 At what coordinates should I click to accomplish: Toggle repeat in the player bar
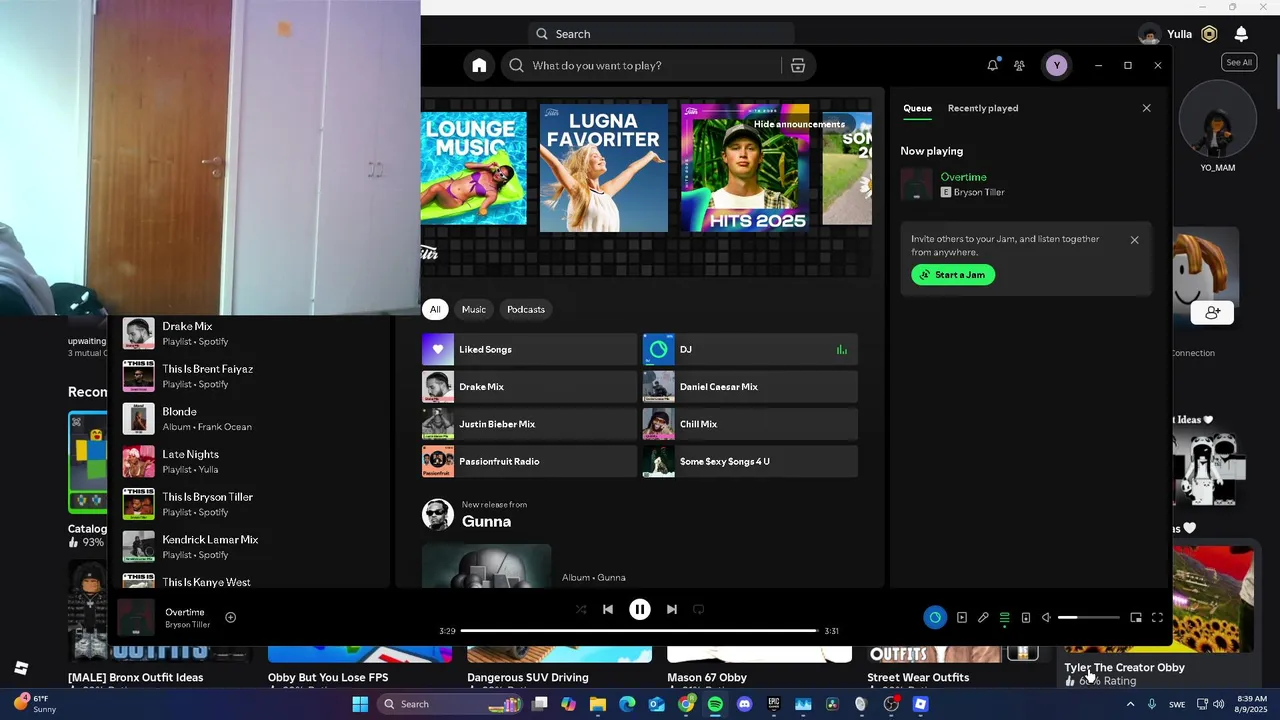(x=699, y=609)
